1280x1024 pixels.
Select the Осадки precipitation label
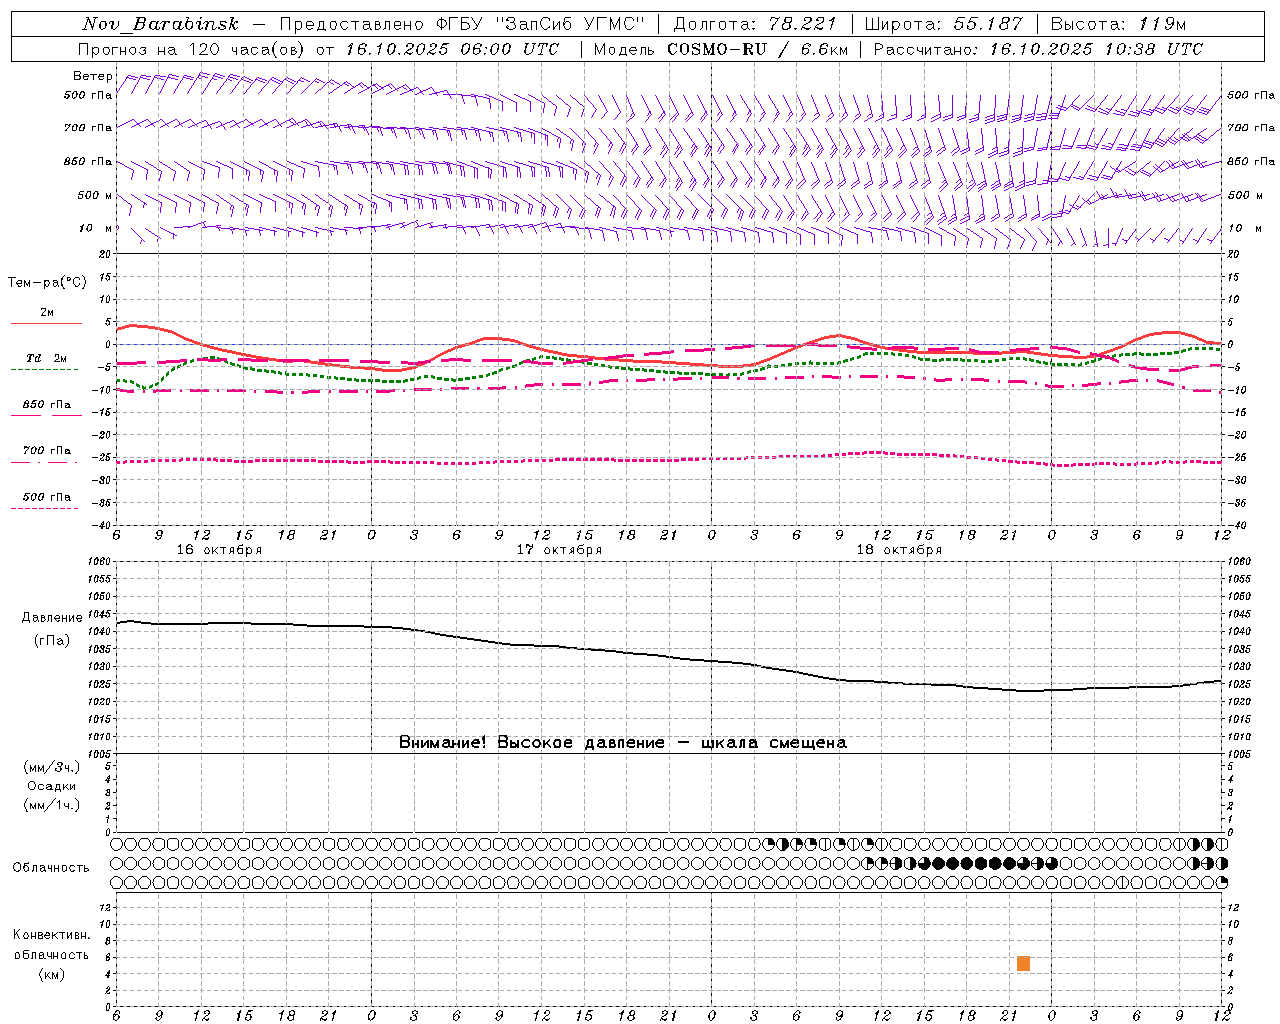tap(52, 786)
